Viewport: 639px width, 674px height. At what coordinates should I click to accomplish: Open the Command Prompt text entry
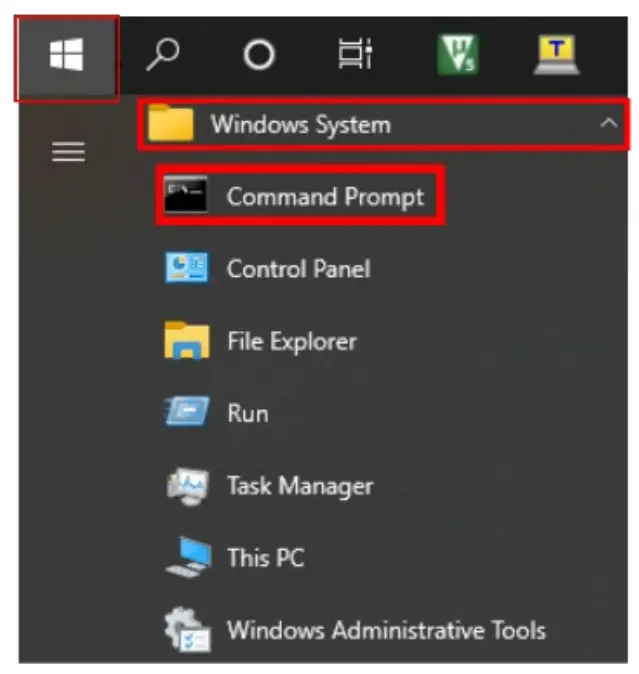click(325, 196)
